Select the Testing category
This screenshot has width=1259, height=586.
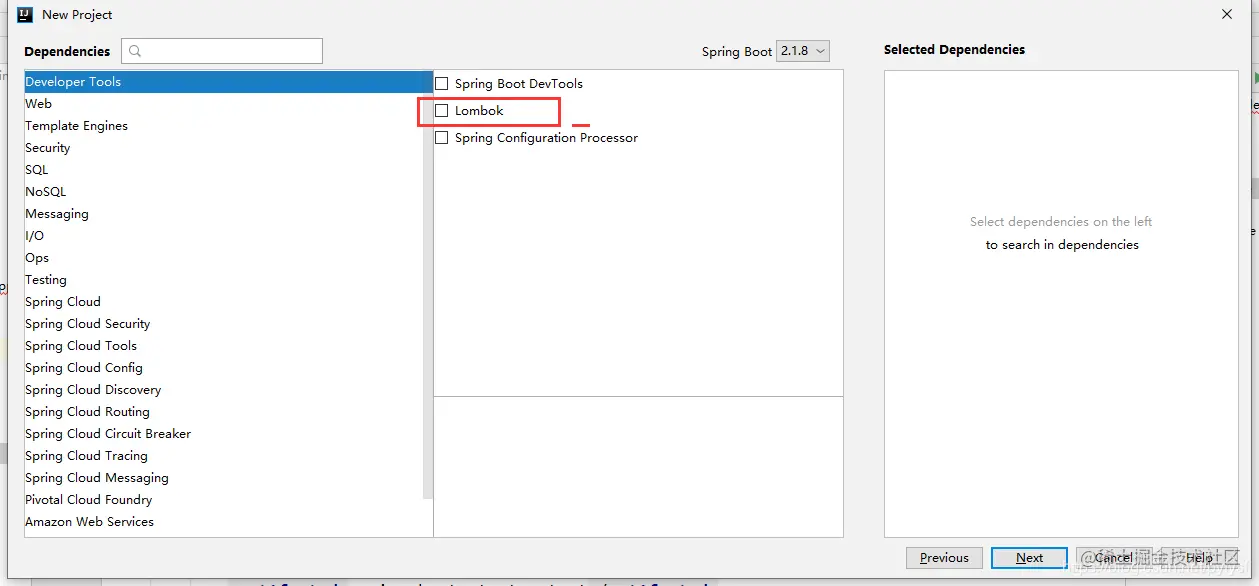228,280
